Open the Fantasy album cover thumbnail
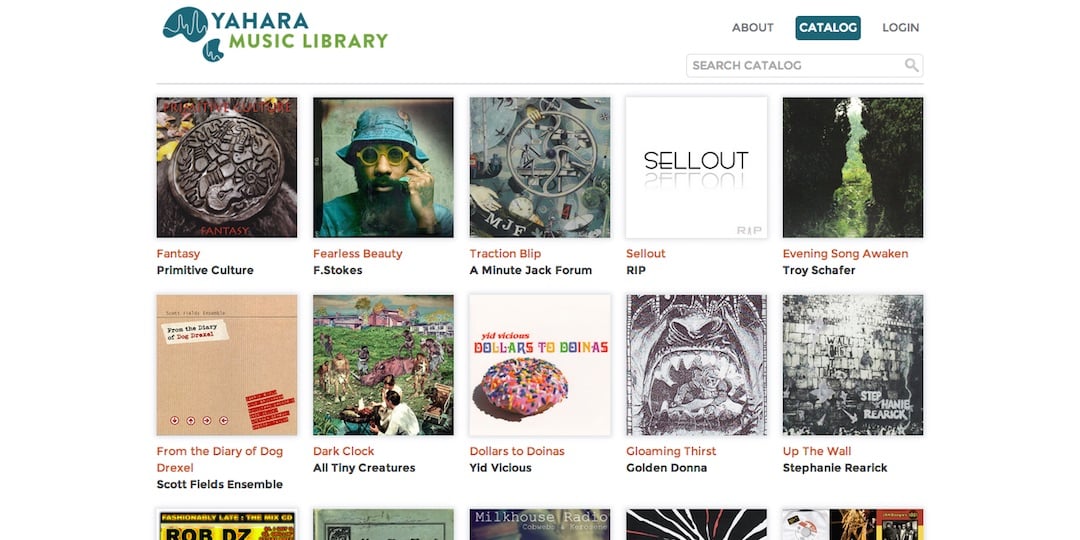The height and width of the screenshot is (540, 1080). click(227, 167)
